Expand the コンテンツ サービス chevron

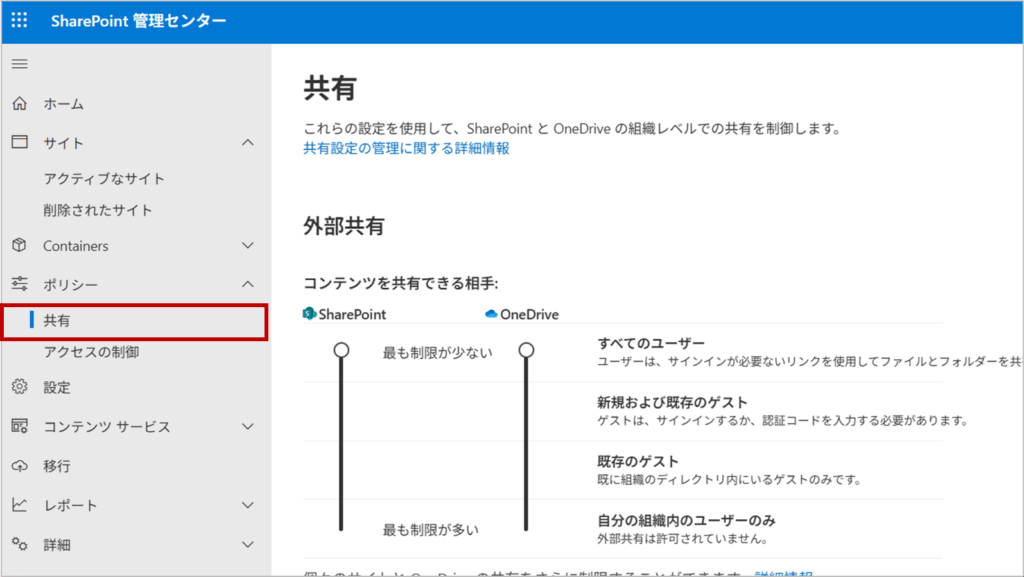coord(248,426)
